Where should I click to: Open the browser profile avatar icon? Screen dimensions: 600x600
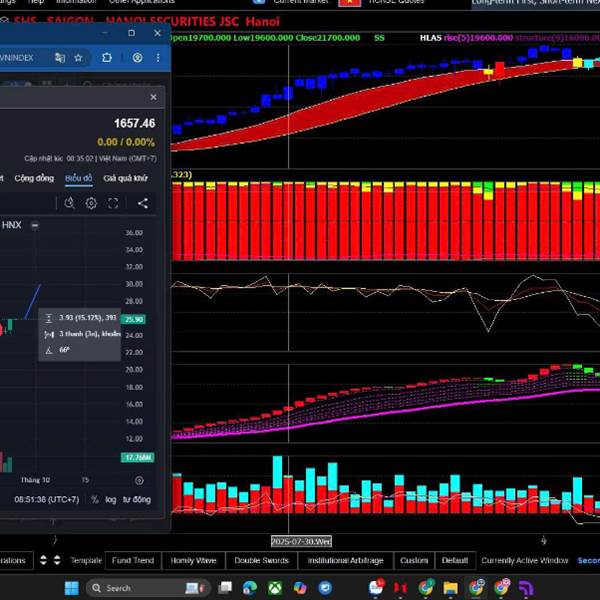click(x=137, y=58)
